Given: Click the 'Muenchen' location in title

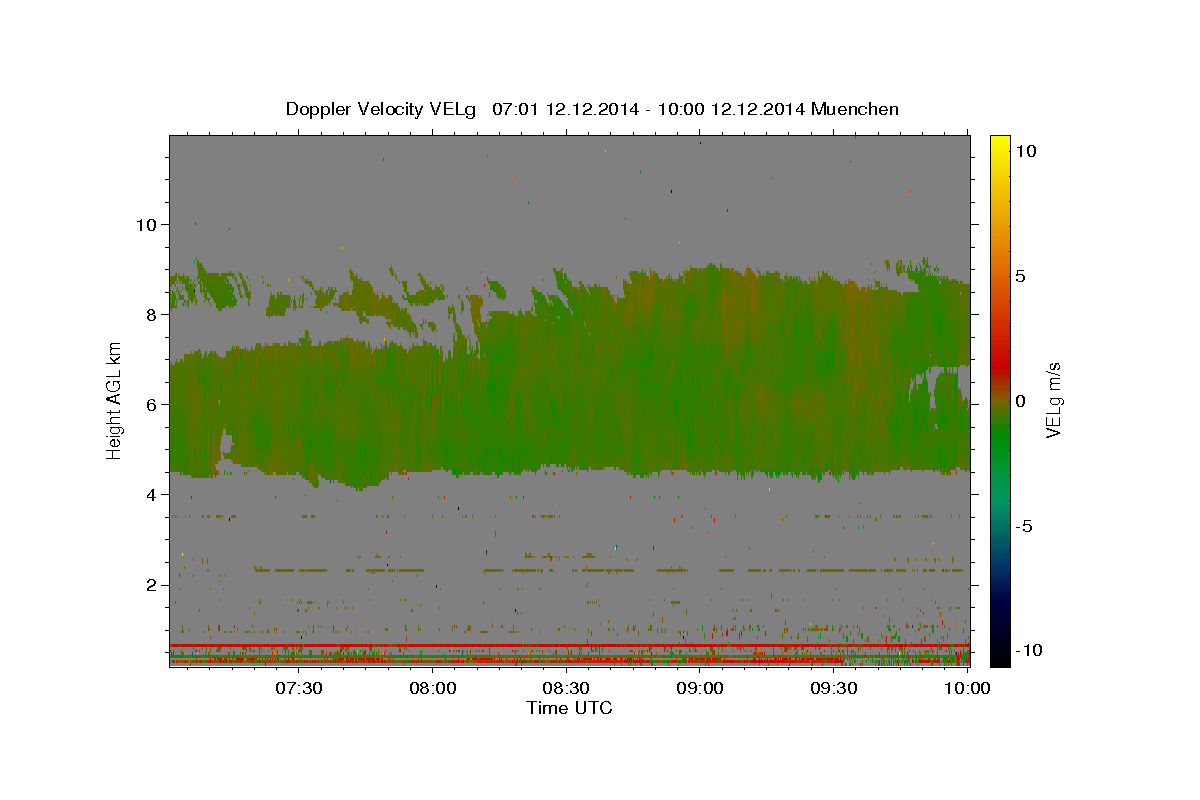Looking at the screenshot, I should 855,109.
